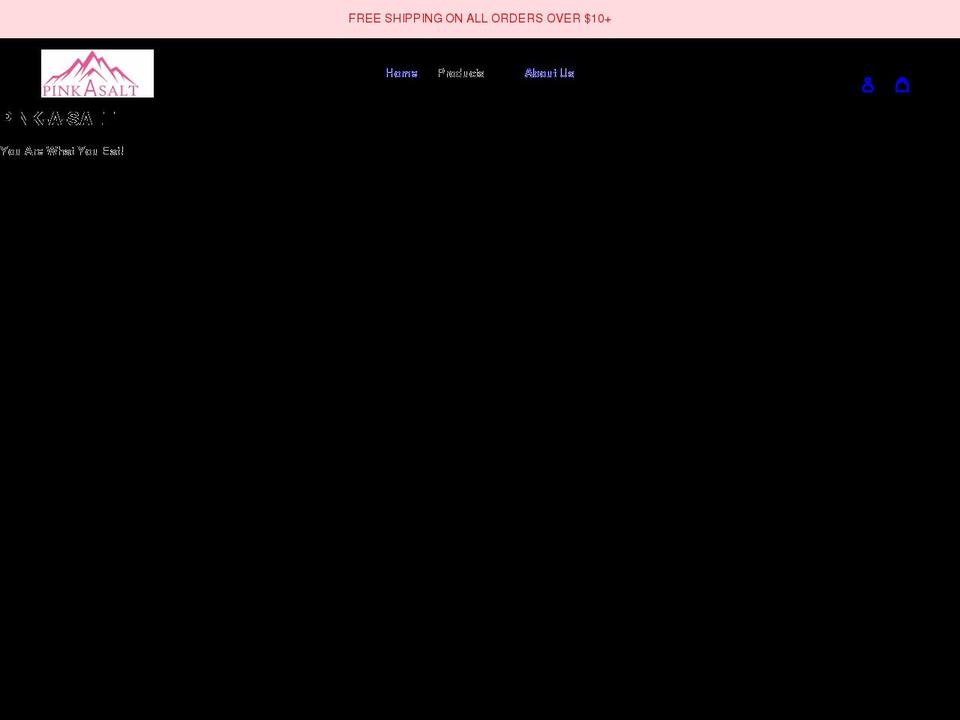Return home by clicking the logo image
The image size is (960, 720).
click(x=97, y=73)
